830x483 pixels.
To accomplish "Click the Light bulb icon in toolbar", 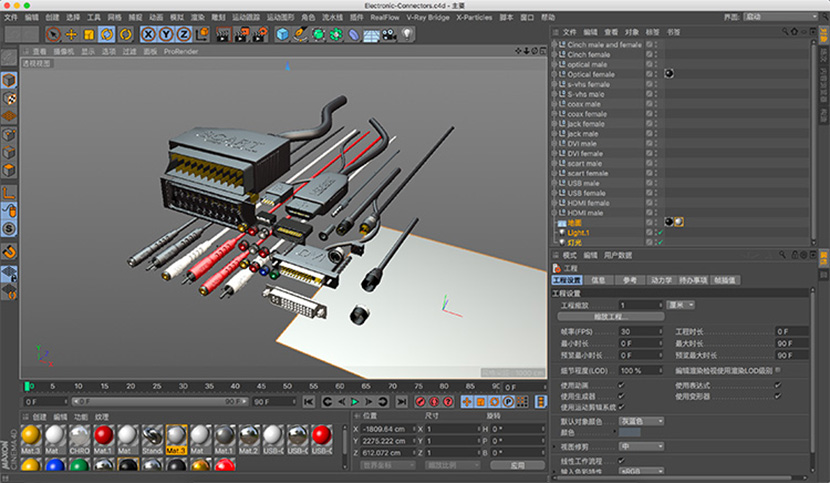I will coord(408,34).
